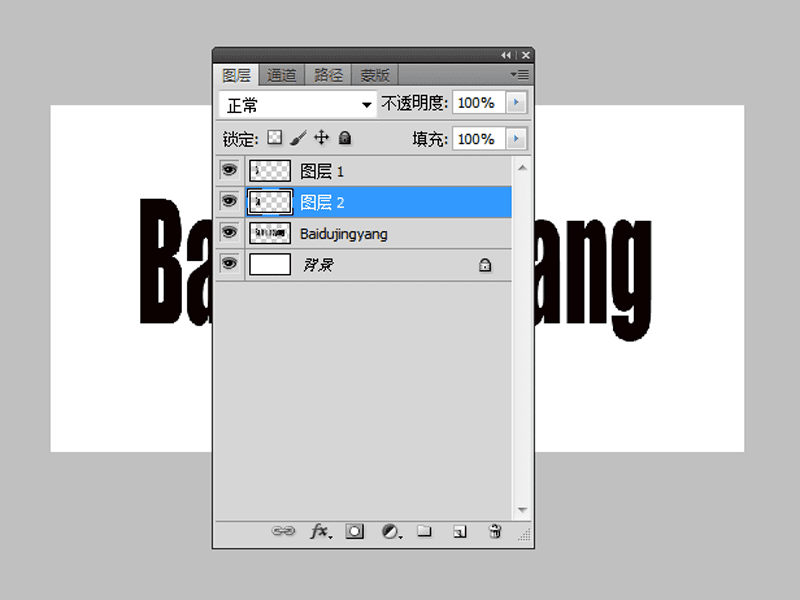The image size is (800, 600).
Task: Click the 不透明度 100% input field
Action: 479,103
